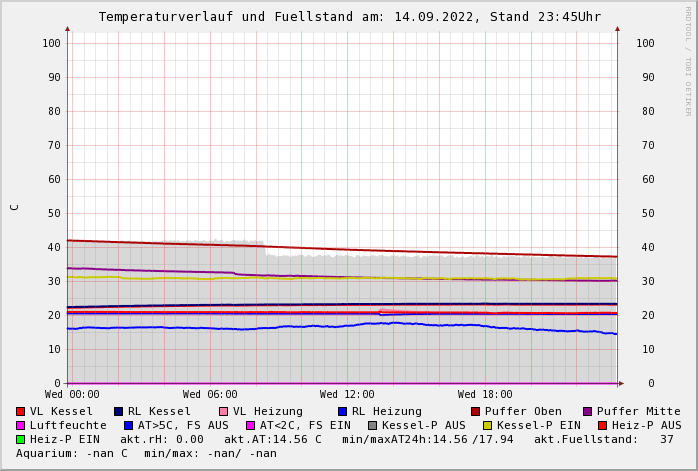Screen dimensions: 698x471
Task: Click the dark blue RL Kessel swatch
Action: tap(119, 412)
